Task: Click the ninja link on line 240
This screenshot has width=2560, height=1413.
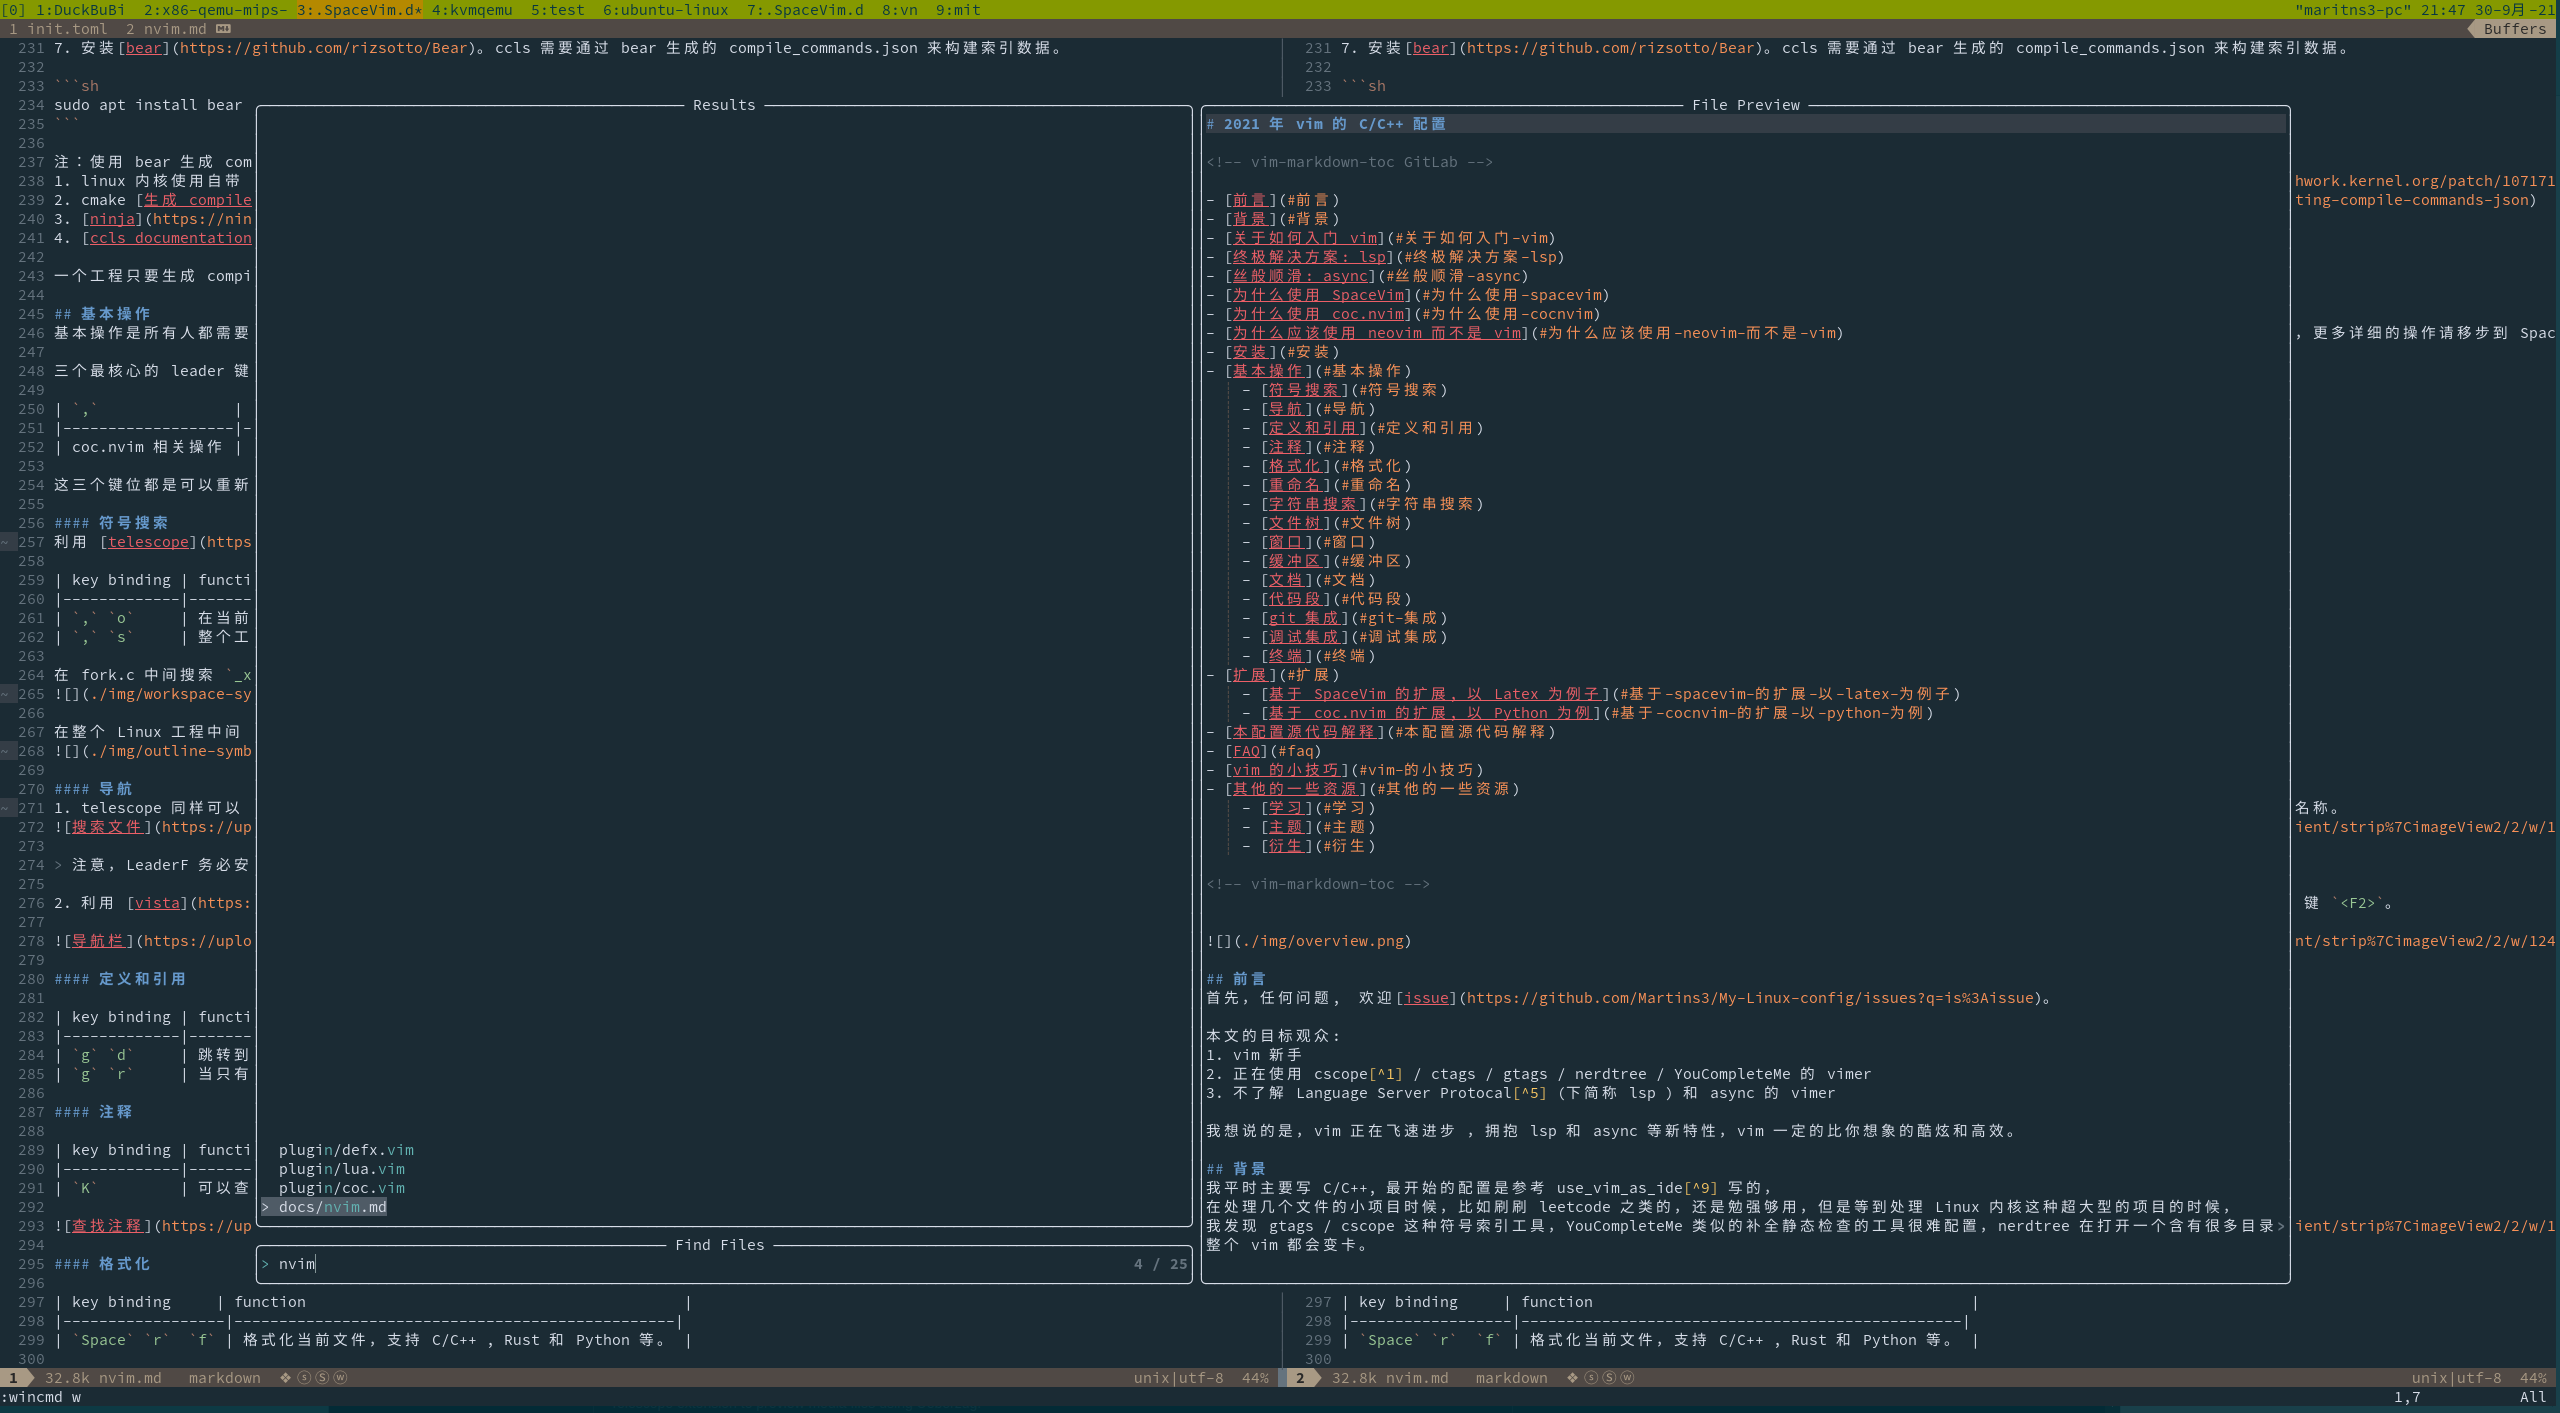Action: 112,219
